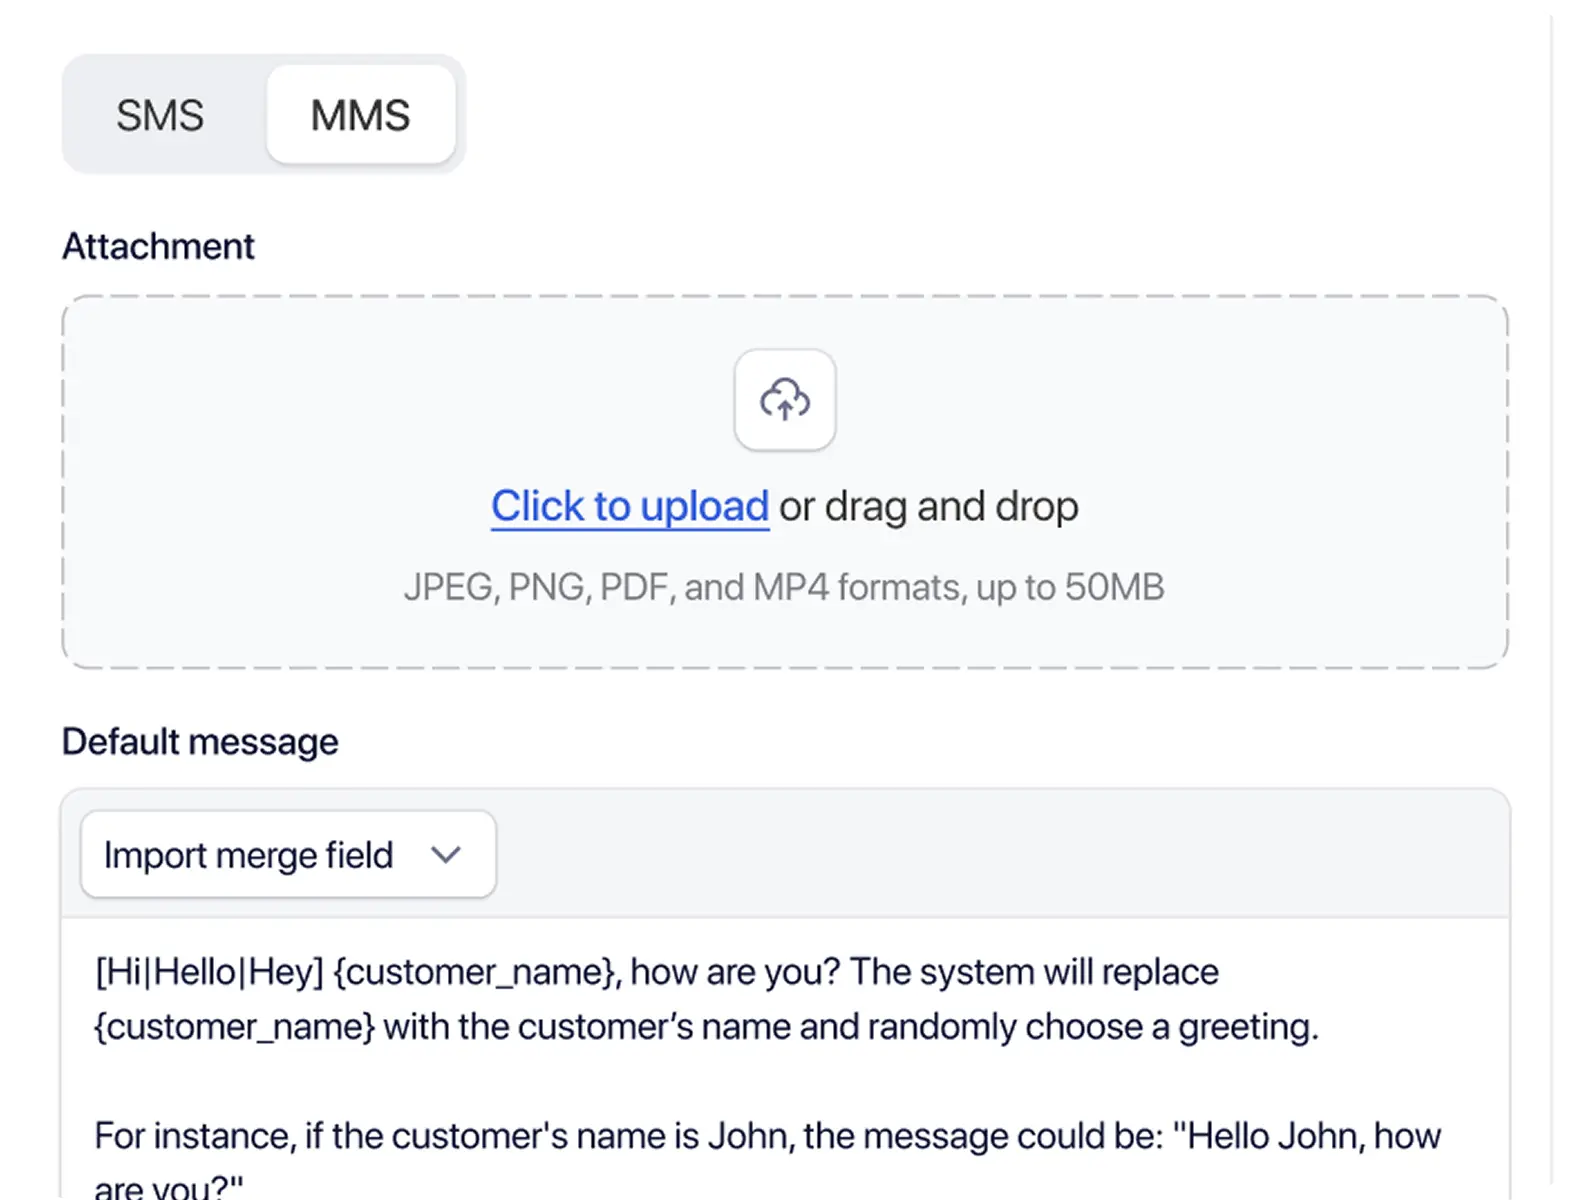This screenshot has width=1584, height=1200.
Task: Expand the chevron beside Import merge field
Action: click(x=445, y=855)
